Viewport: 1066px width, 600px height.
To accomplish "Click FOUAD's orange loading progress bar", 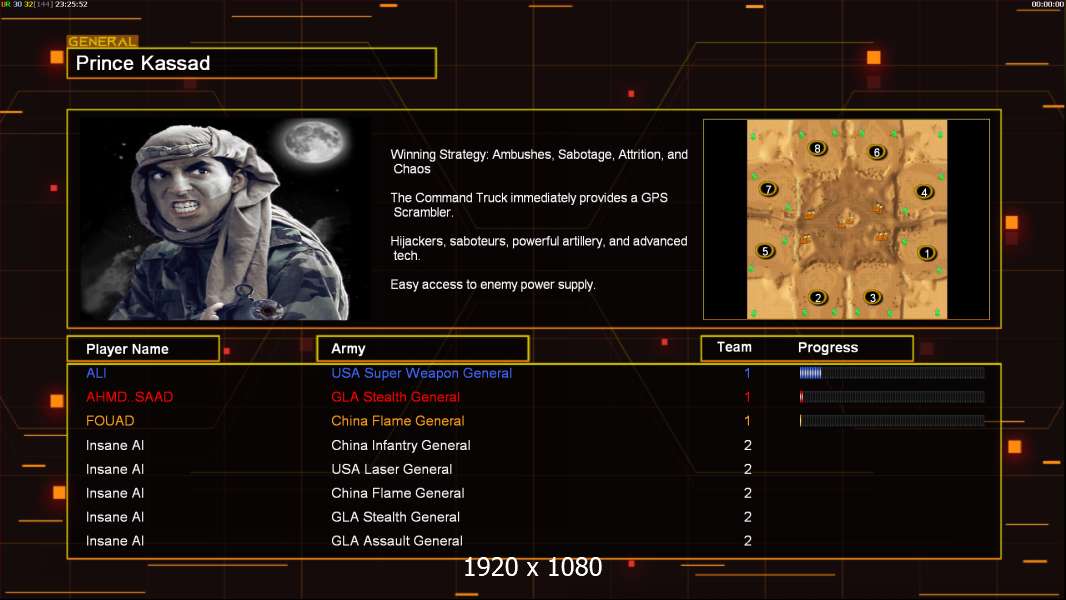I will [x=892, y=421].
